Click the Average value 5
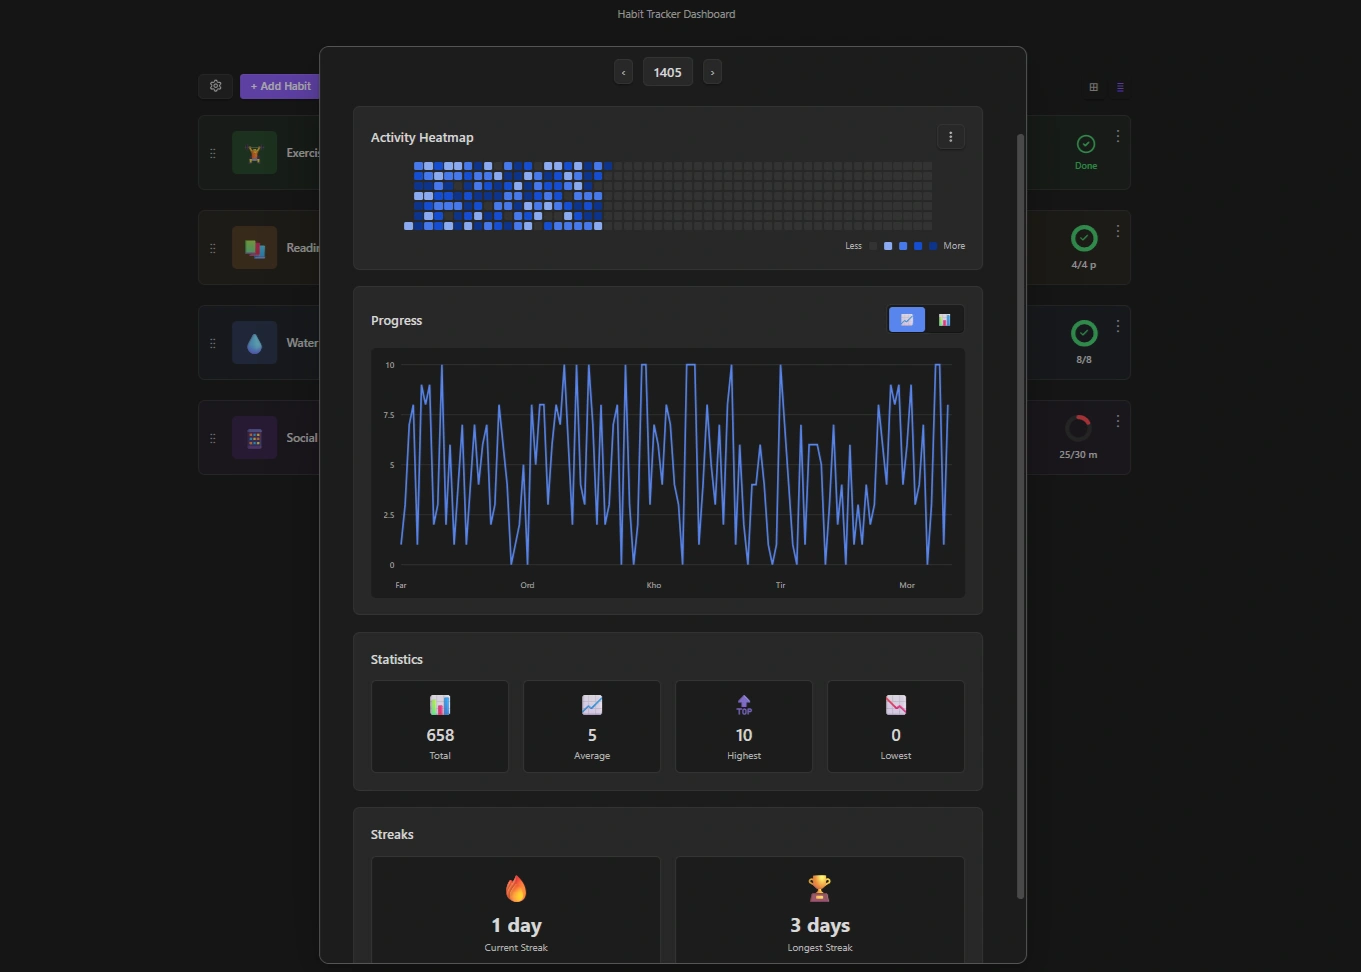 [x=592, y=735]
